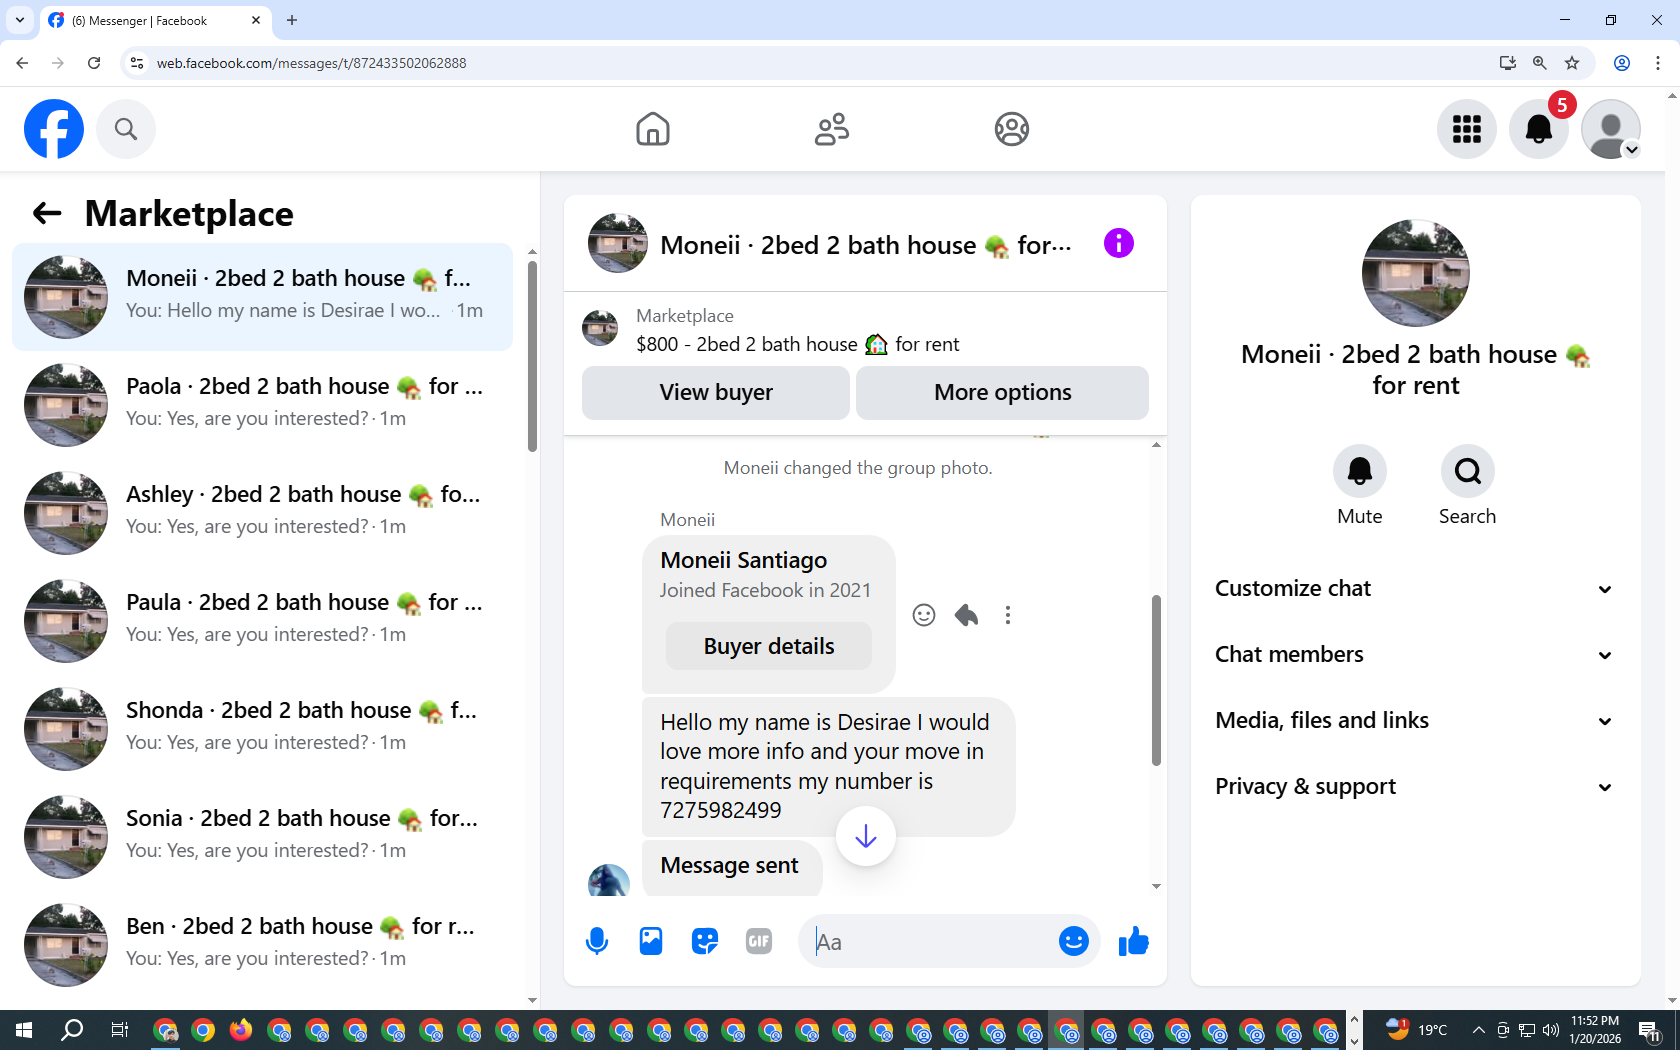This screenshot has height=1050, width=1680.
Task: Click the chat list scrollbar
Action: point(532,356)
